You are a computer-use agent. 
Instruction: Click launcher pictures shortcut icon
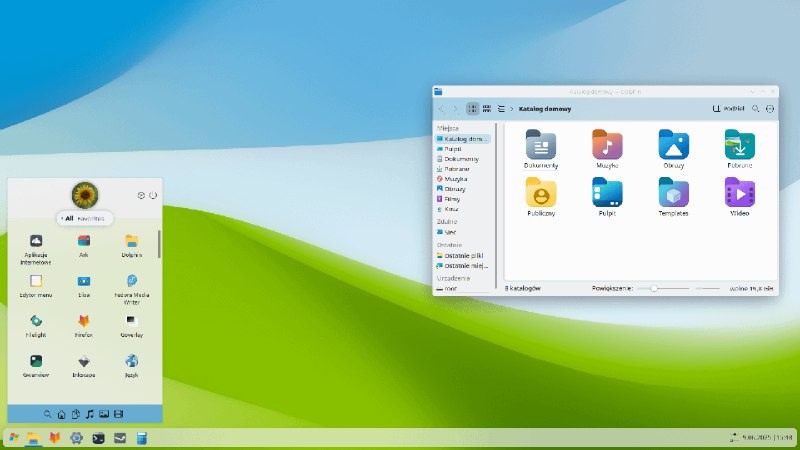(104, 414)
